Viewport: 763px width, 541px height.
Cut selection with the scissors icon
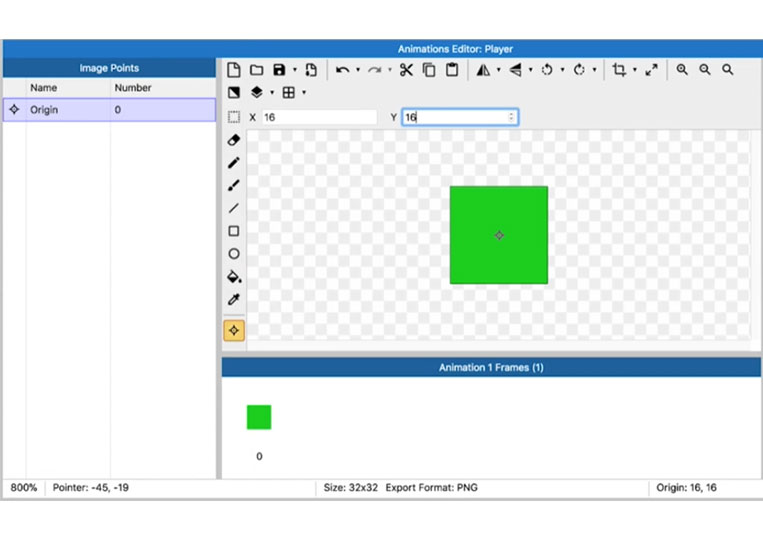click(x=406, y=70)
